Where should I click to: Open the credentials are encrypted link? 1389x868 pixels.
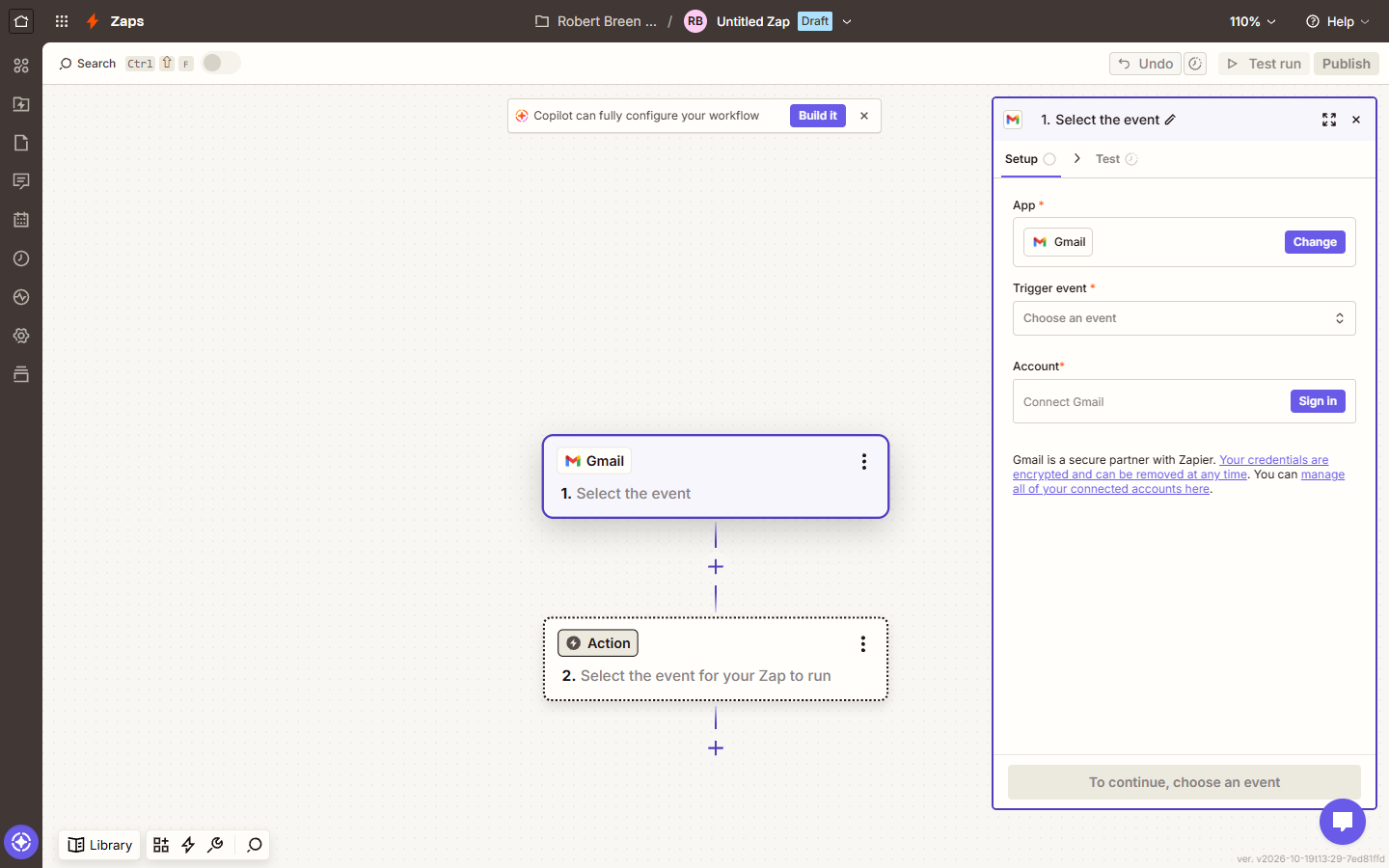coord(1171,467)
